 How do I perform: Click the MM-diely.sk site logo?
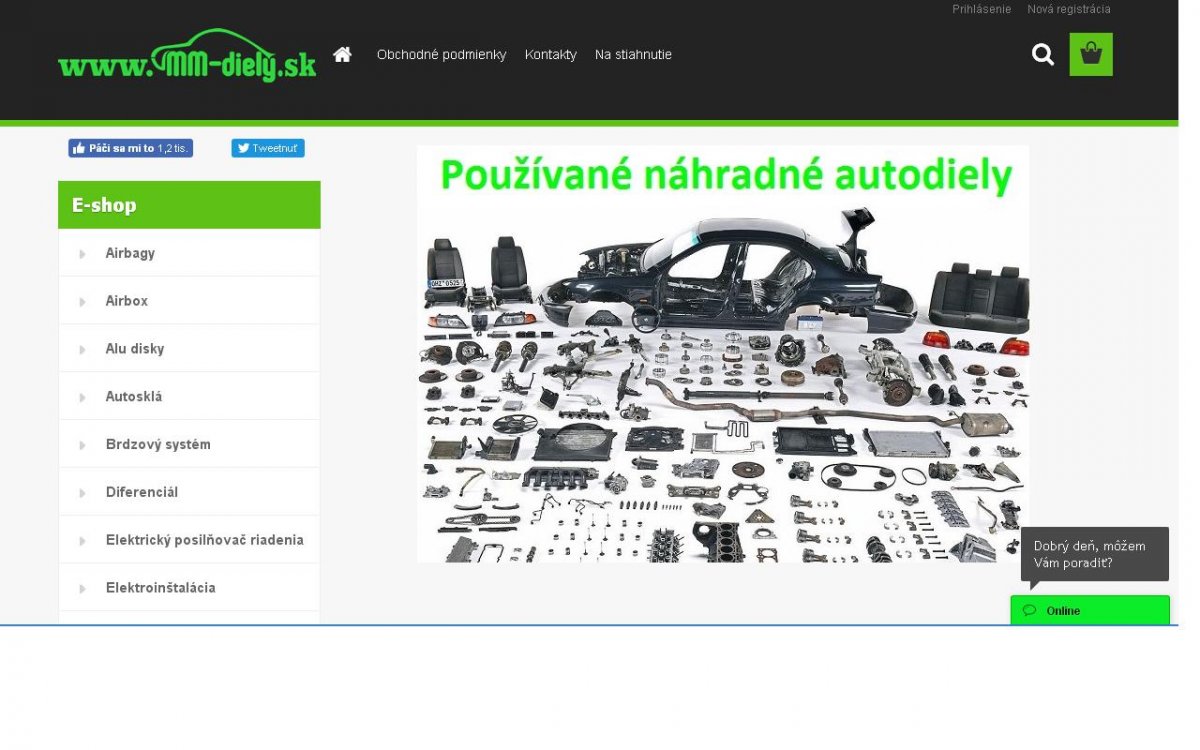187,57
